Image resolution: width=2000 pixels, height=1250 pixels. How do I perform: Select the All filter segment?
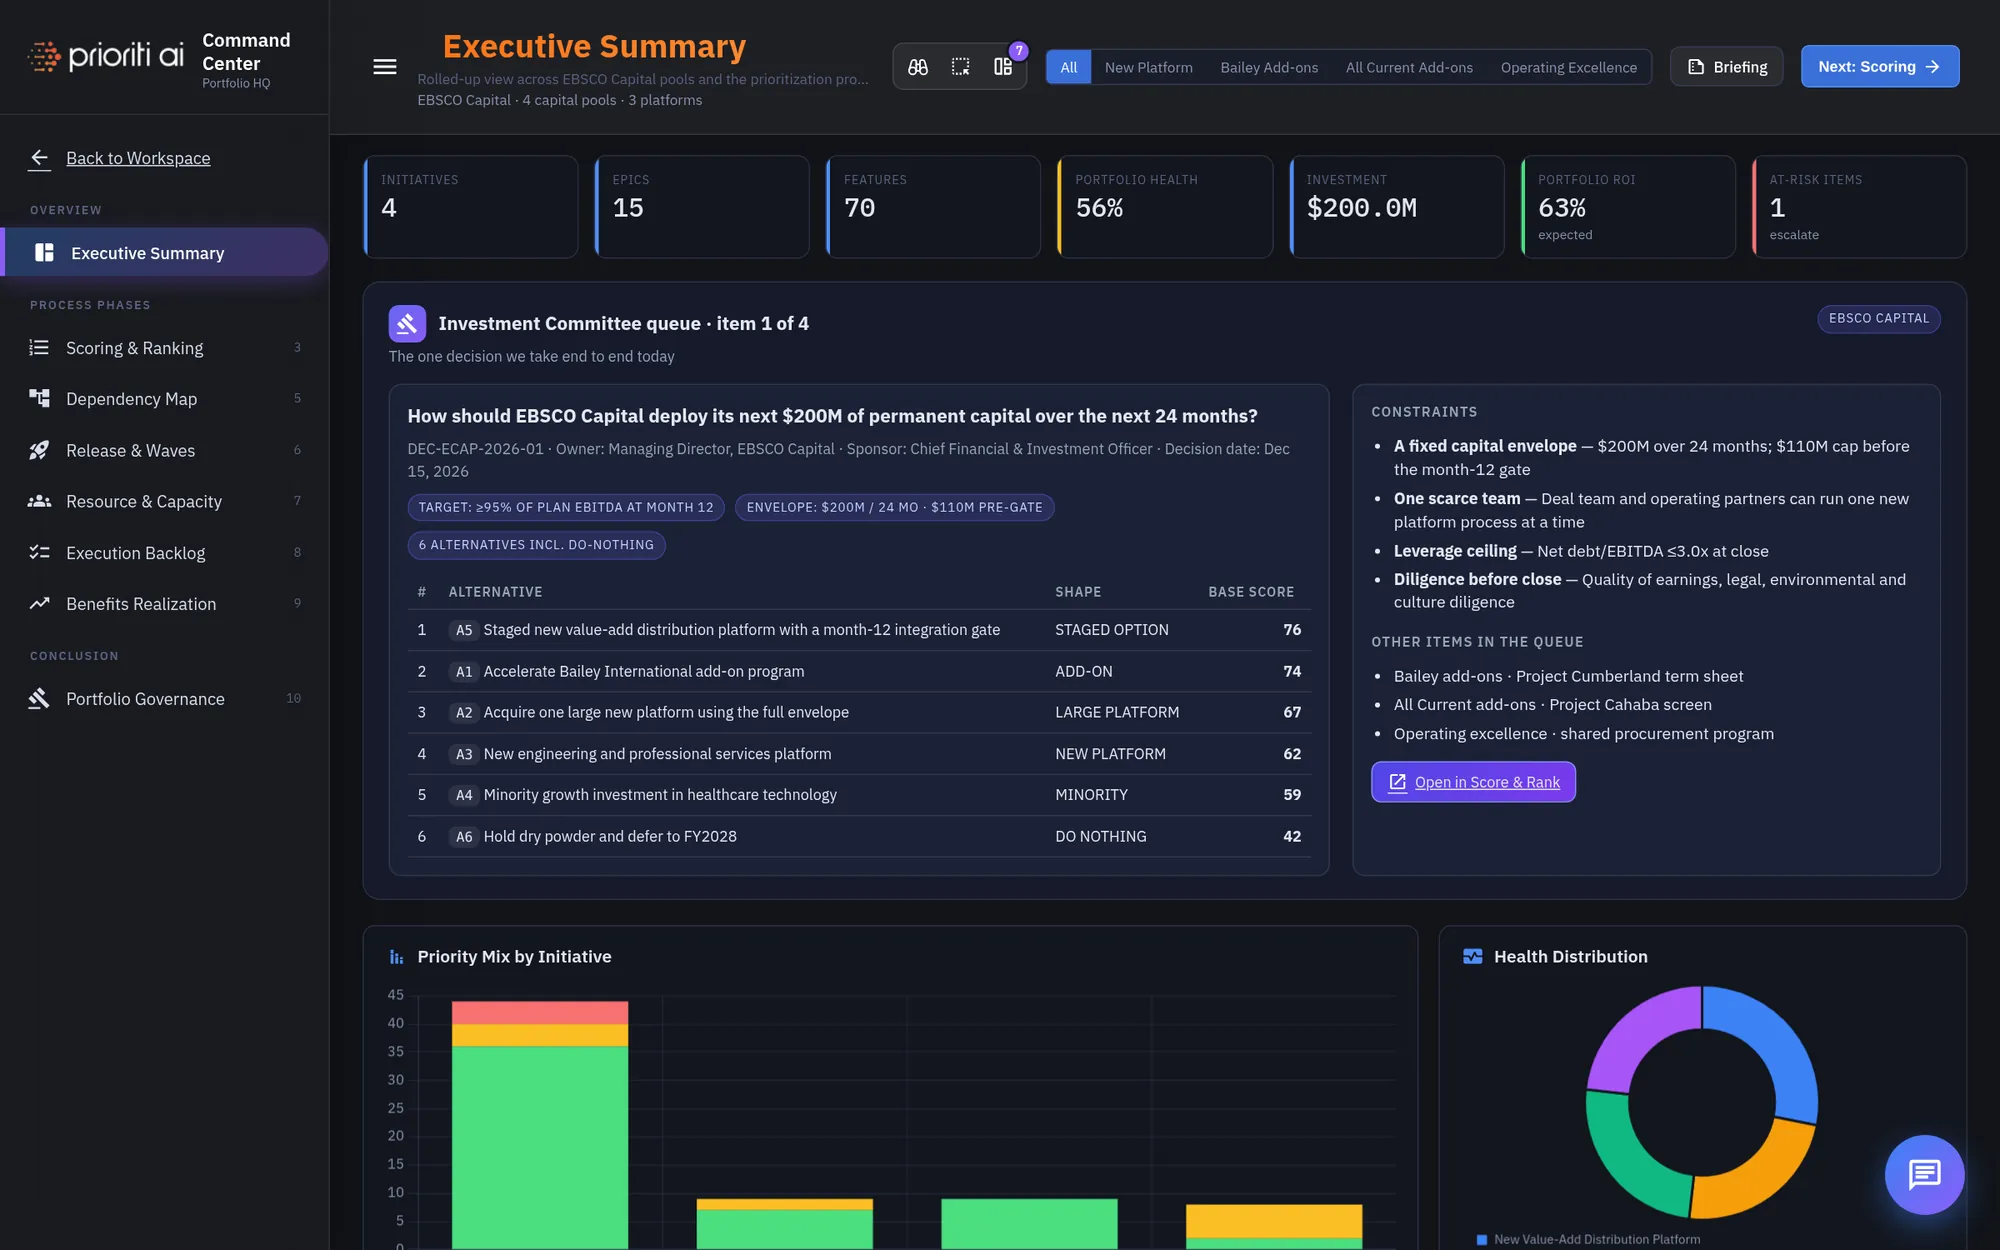[x=1069, y=67]
